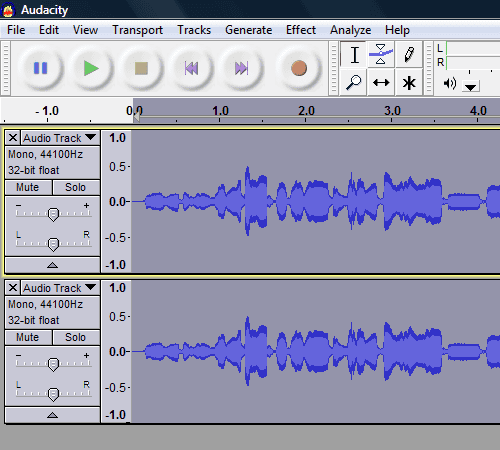Click the second track's pan slider
Viewport: 500px width, 450px height.
click(x=53, y=394)
